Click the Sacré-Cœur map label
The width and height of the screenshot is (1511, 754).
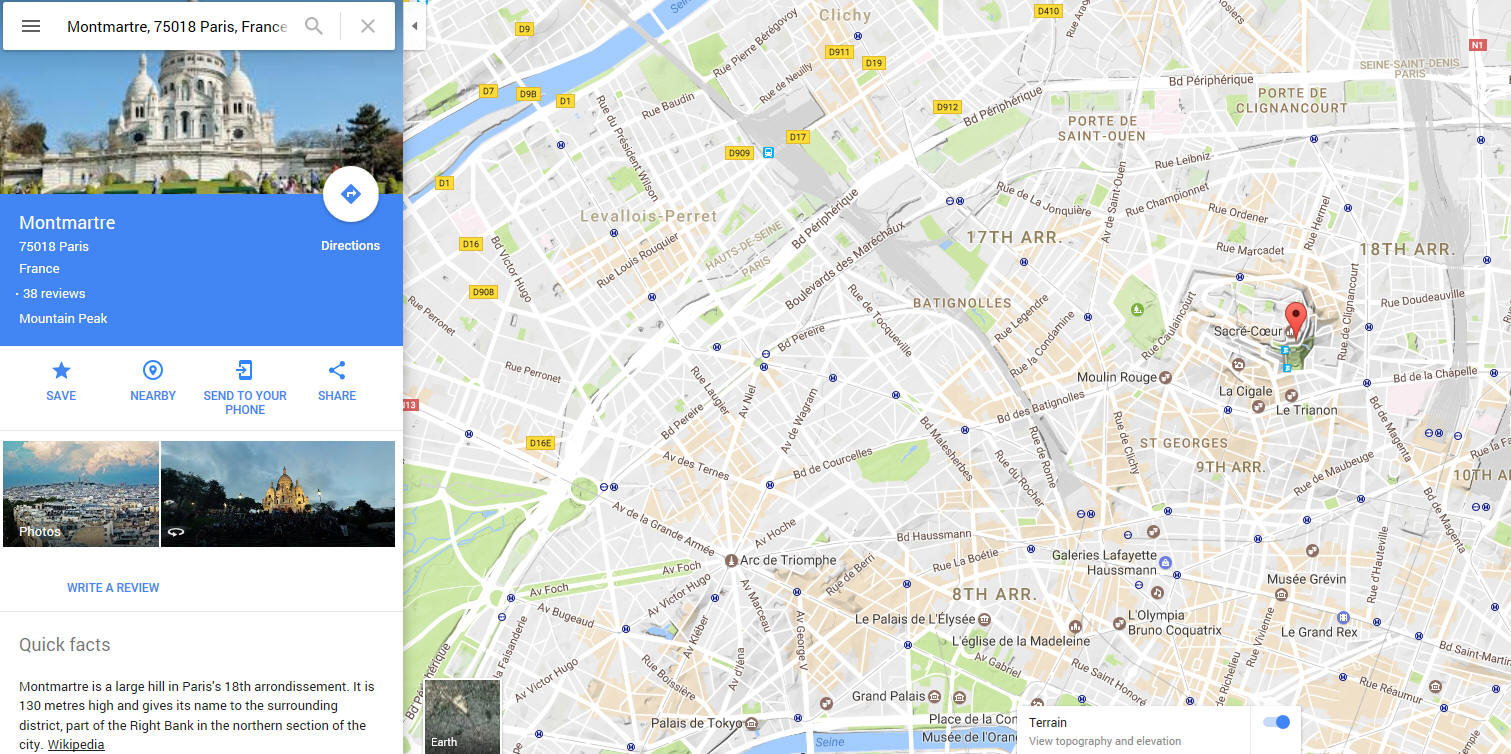click(x=1248, y=331)
